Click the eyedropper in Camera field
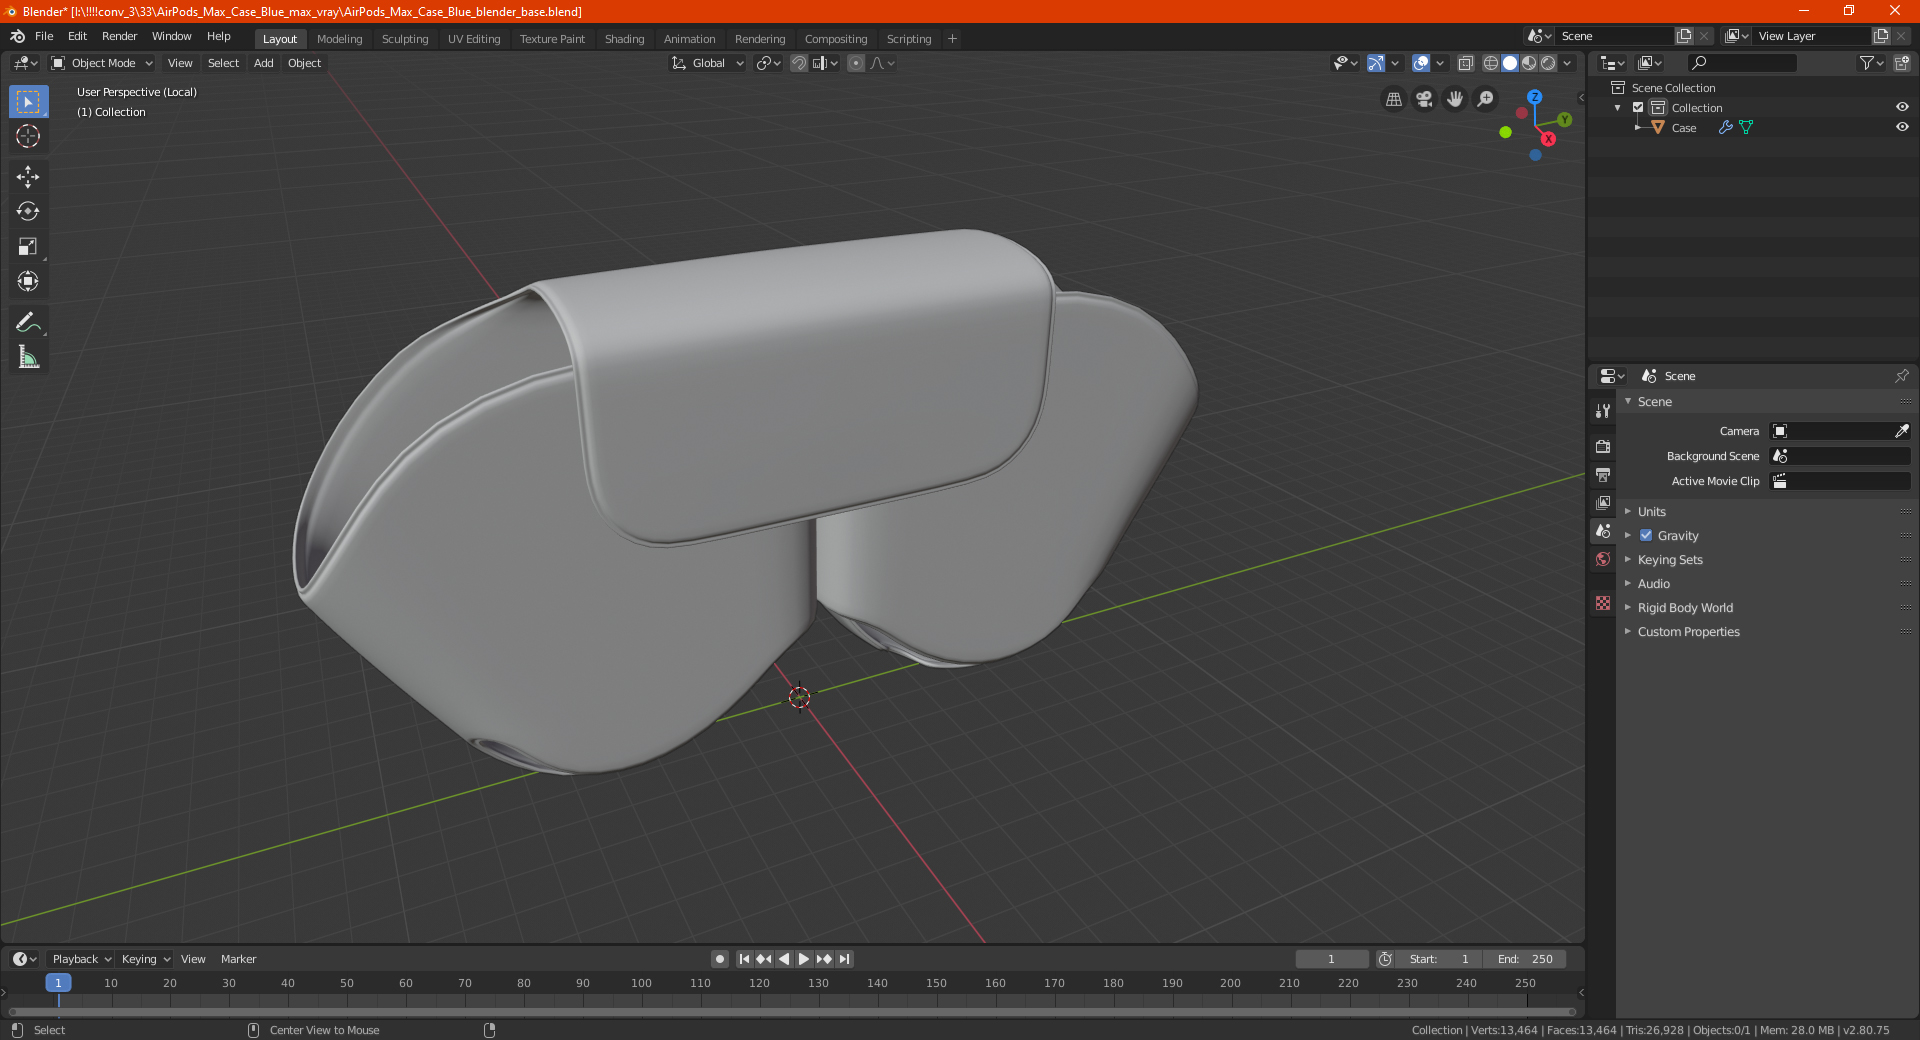The image size is (1920, 1040). [1901, 431]
